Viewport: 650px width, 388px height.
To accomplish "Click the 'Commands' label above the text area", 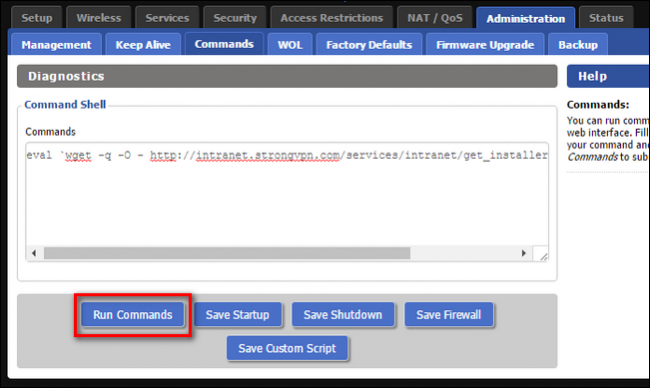I will tap(51, 132).
